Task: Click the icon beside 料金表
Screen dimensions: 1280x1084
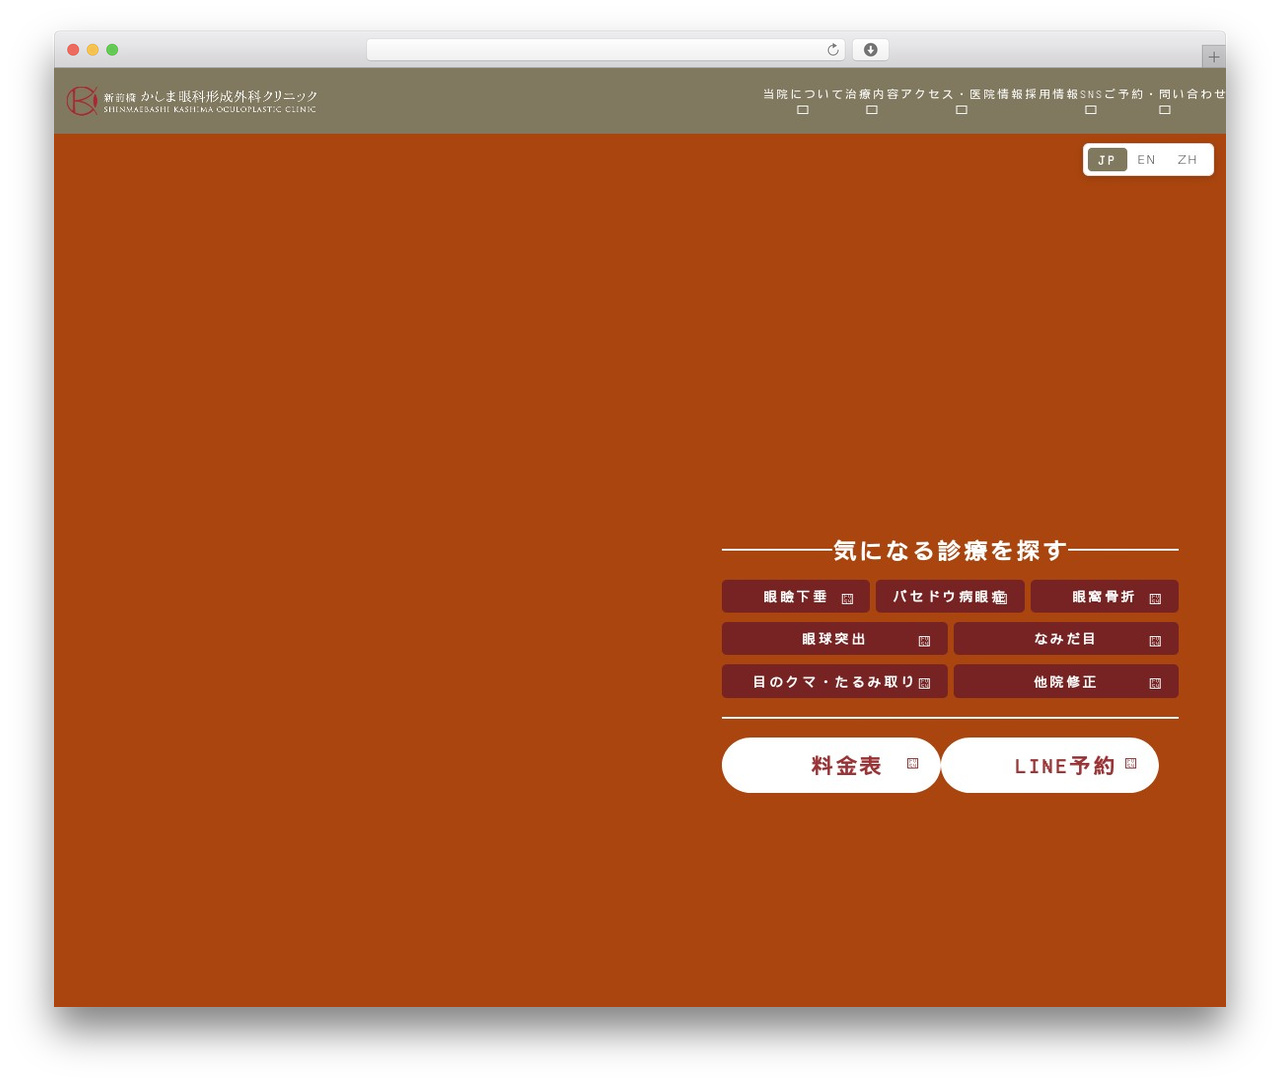Action: [x=912, y=763]
